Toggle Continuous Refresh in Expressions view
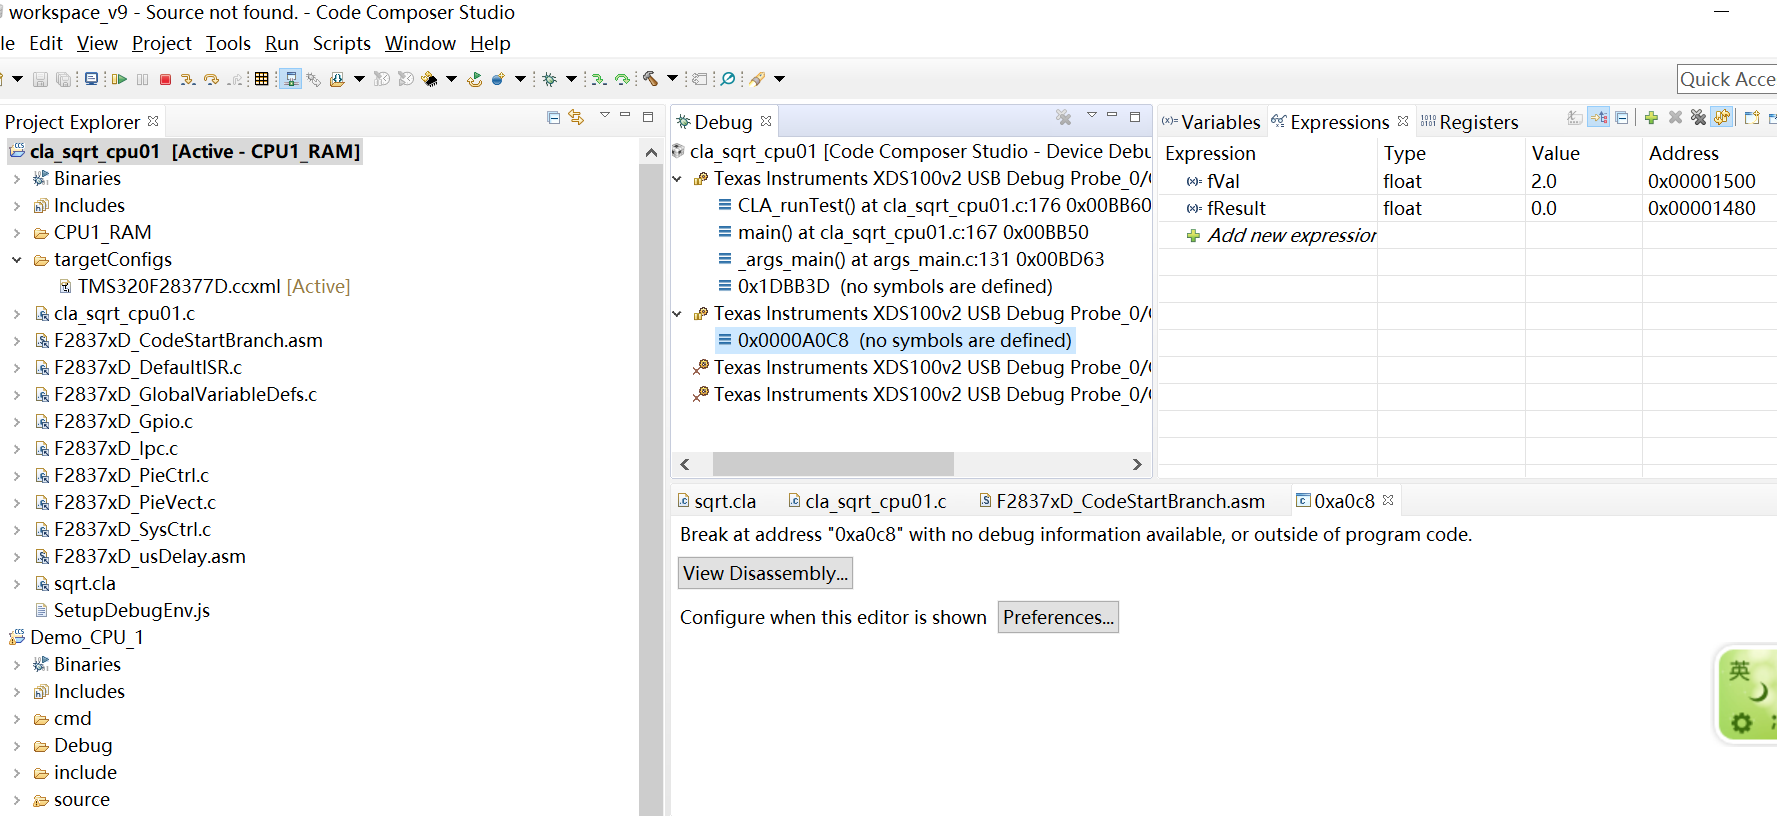This screenshot has height=816, width=1777. [x=1722, y=118]
